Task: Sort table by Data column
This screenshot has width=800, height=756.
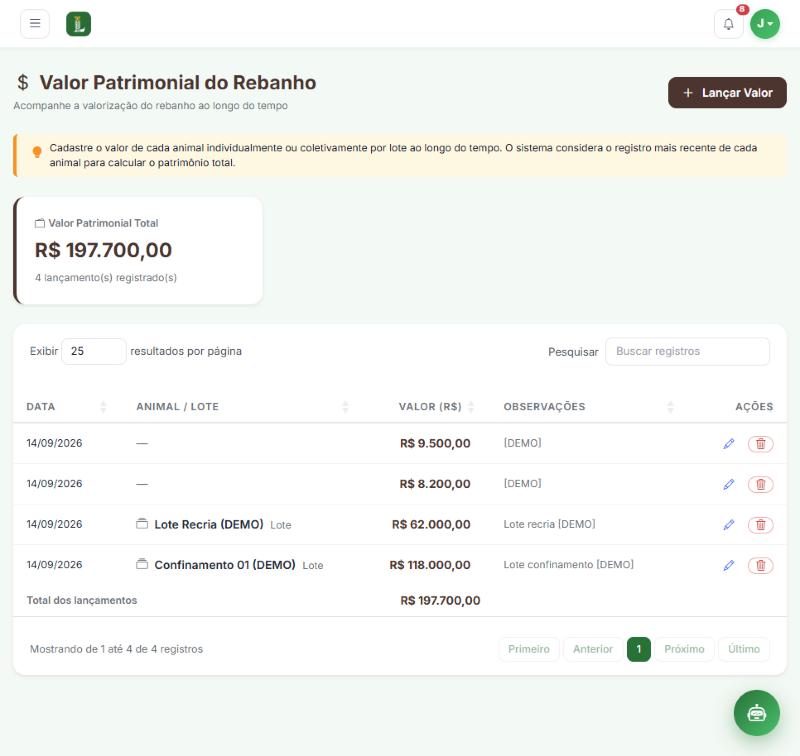Action: click(67, 407)
